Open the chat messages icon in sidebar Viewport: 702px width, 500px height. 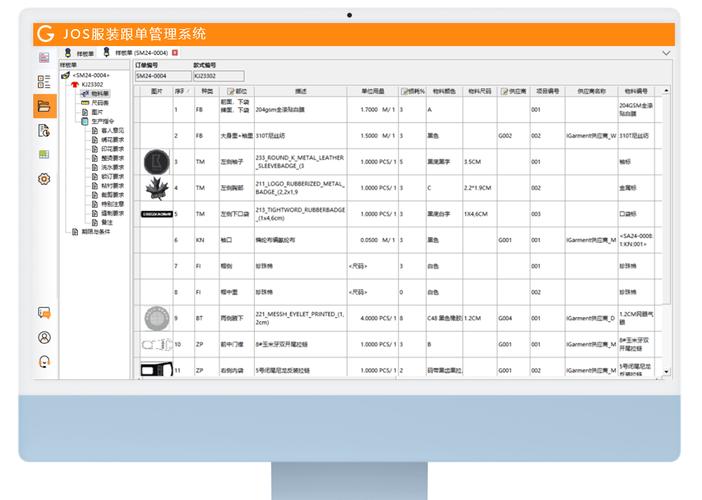click(x=43, y=315)
